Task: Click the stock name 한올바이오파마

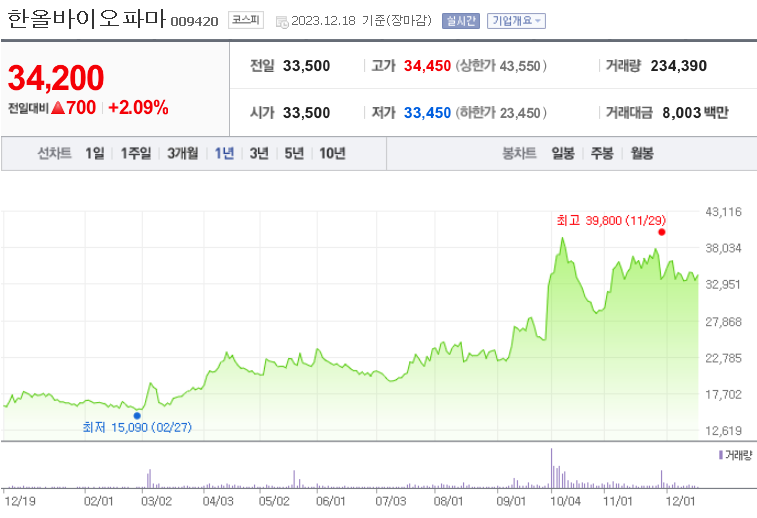Action: pos(86,19)
